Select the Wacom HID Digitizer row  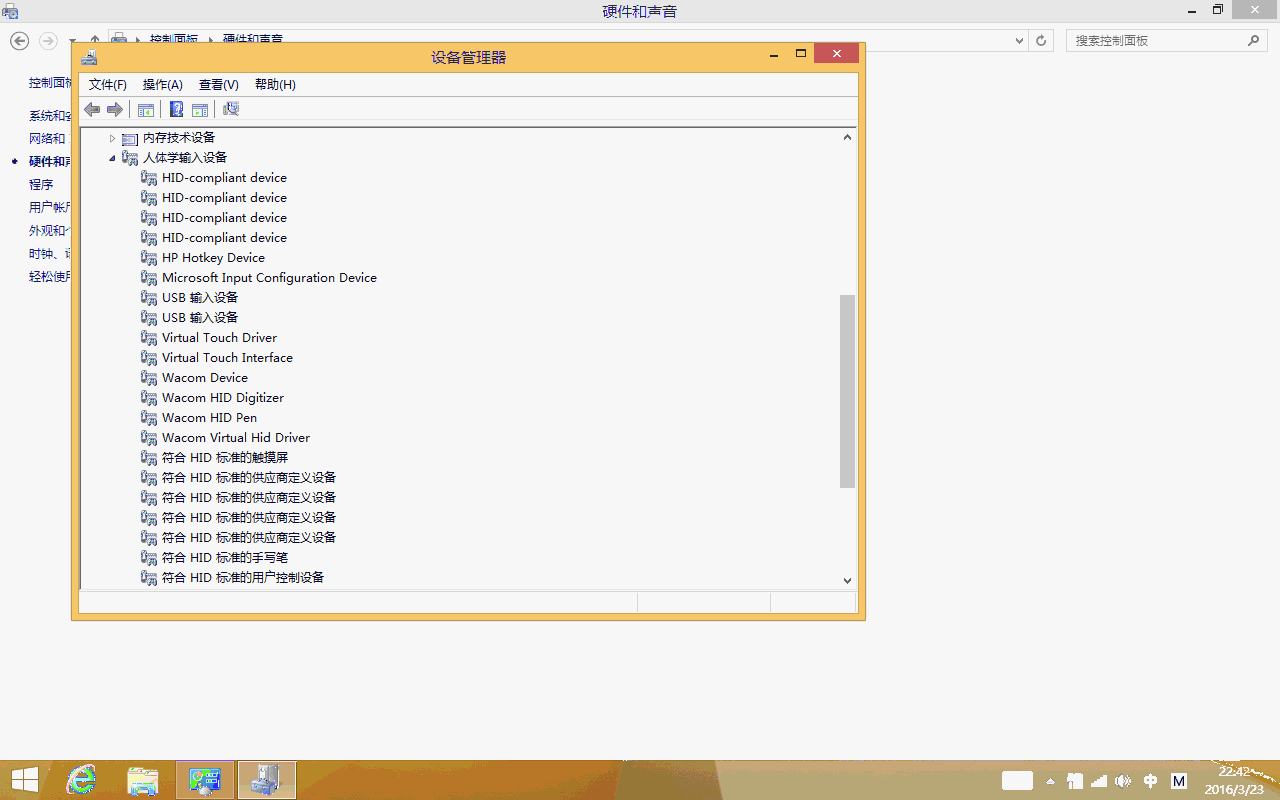[223, 398]
